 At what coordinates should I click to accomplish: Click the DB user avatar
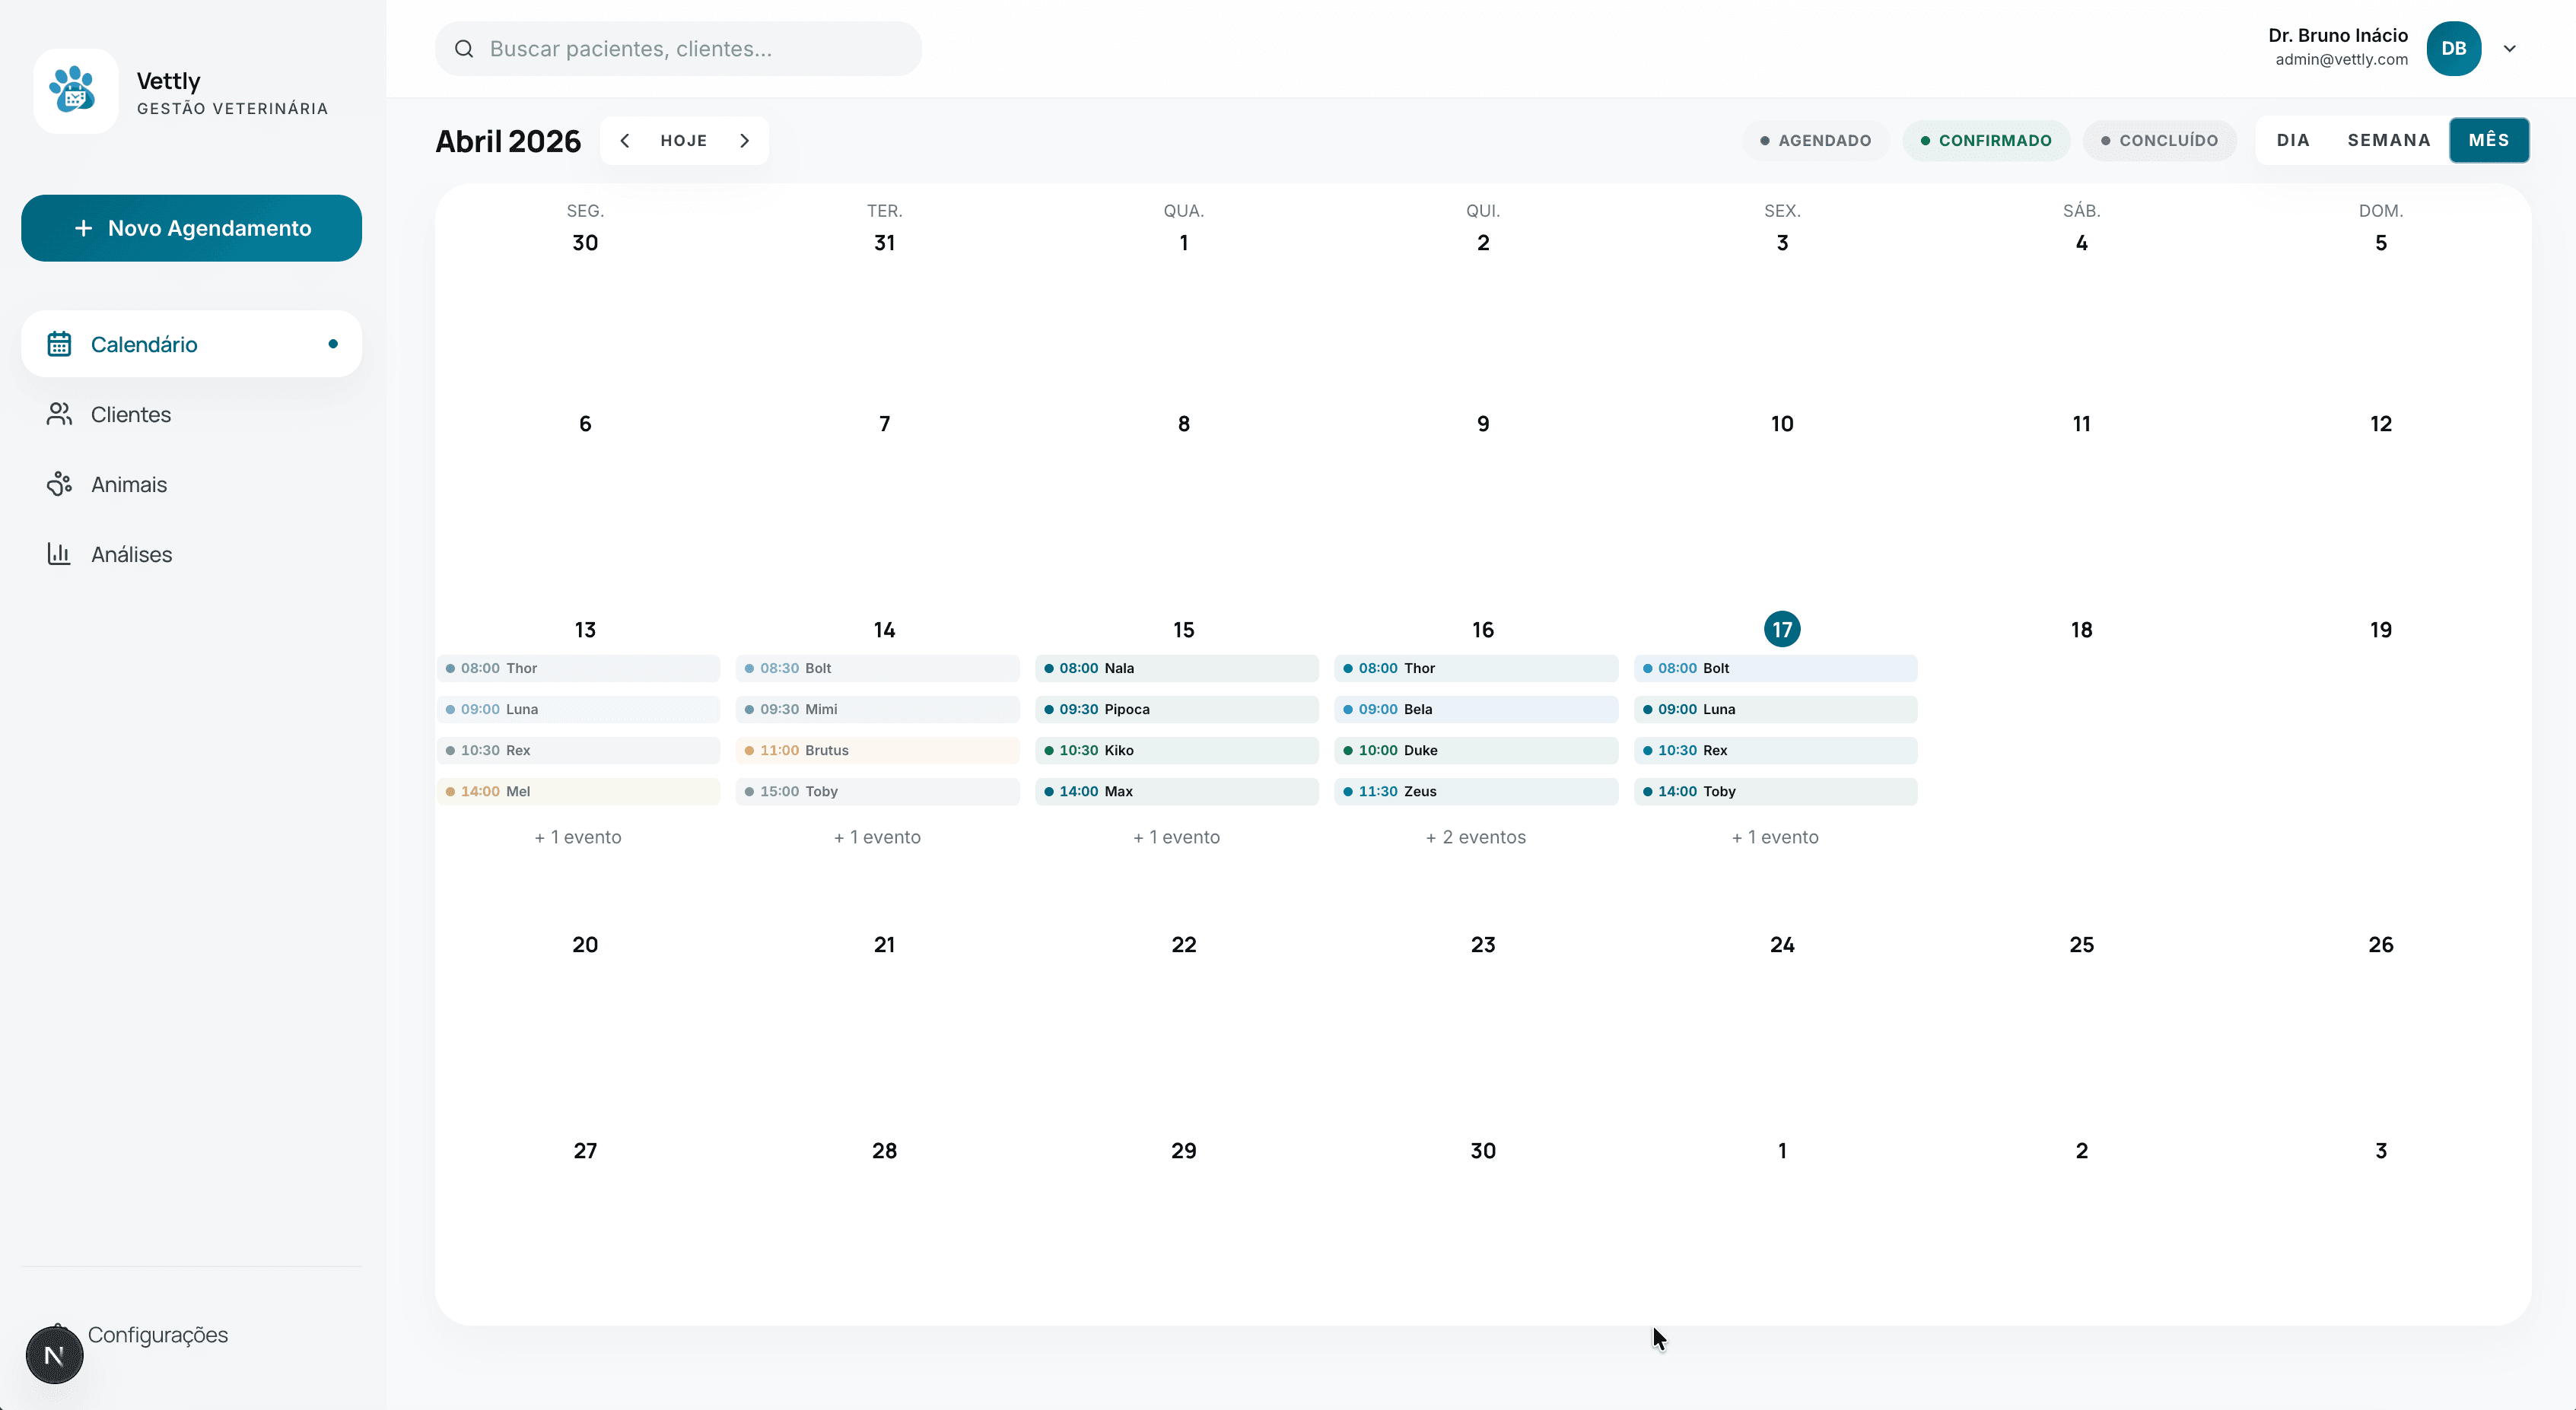[x=2453, y=48]
